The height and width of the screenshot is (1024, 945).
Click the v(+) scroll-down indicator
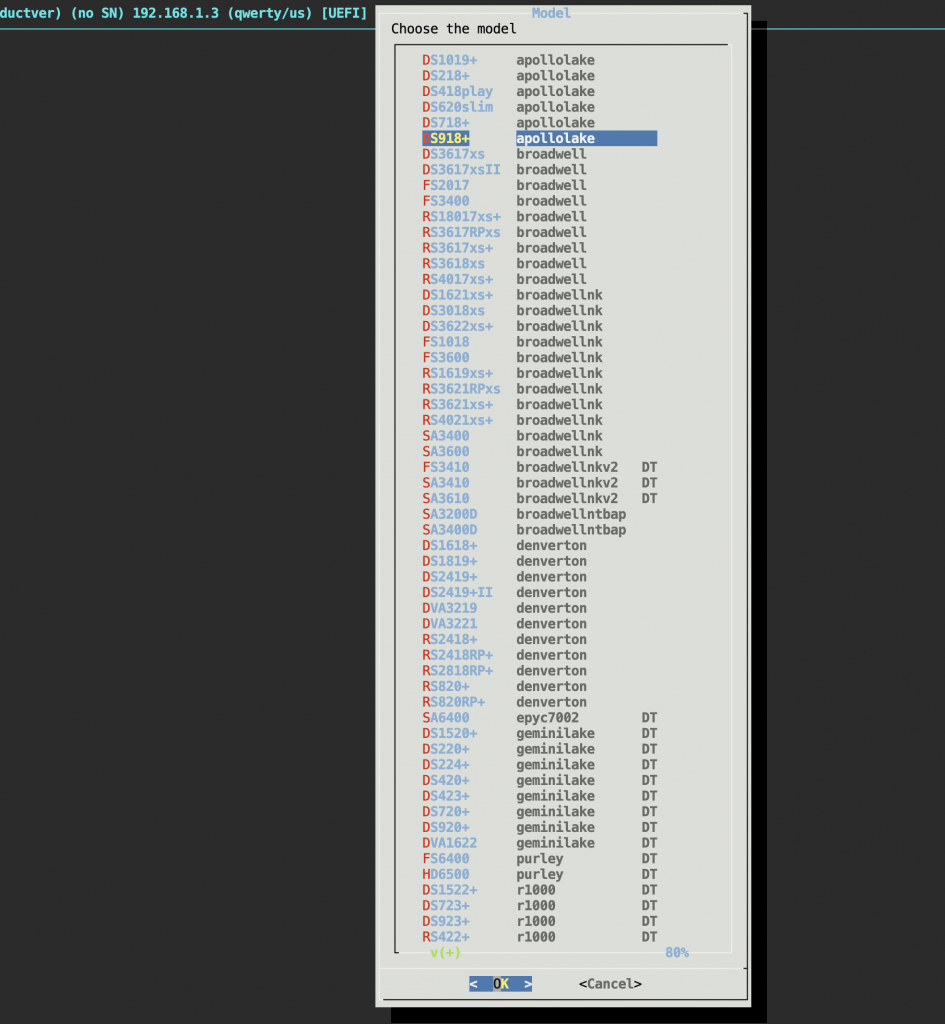coord(445,953)
